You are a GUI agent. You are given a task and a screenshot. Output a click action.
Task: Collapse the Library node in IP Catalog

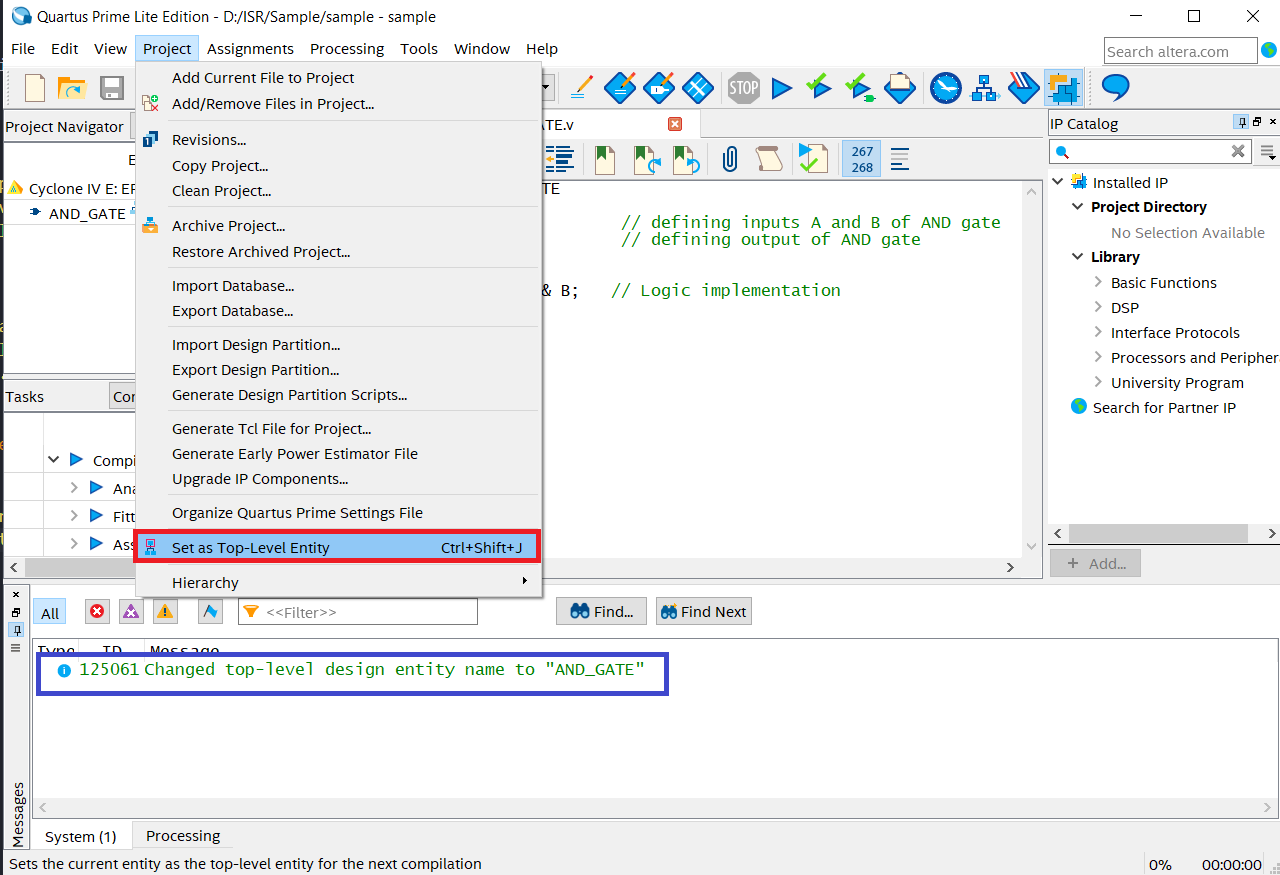pyautogui.click(x=1078, y=257)
